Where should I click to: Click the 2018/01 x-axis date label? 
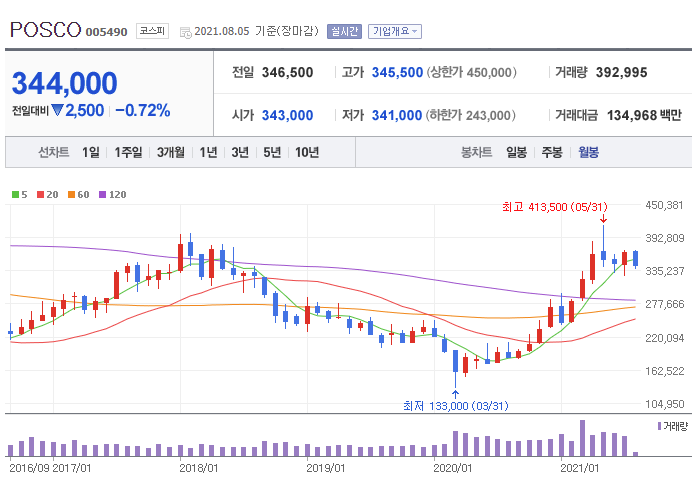click(x=199, y=468)
